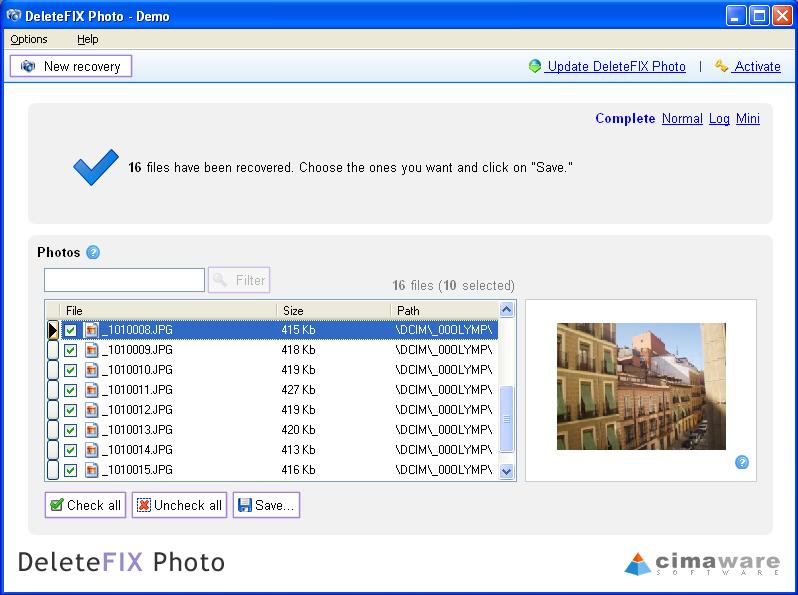Uncheck the _1010009.JPG checkbox
This screenshot has height=595, width=798.
pos(71,350)
